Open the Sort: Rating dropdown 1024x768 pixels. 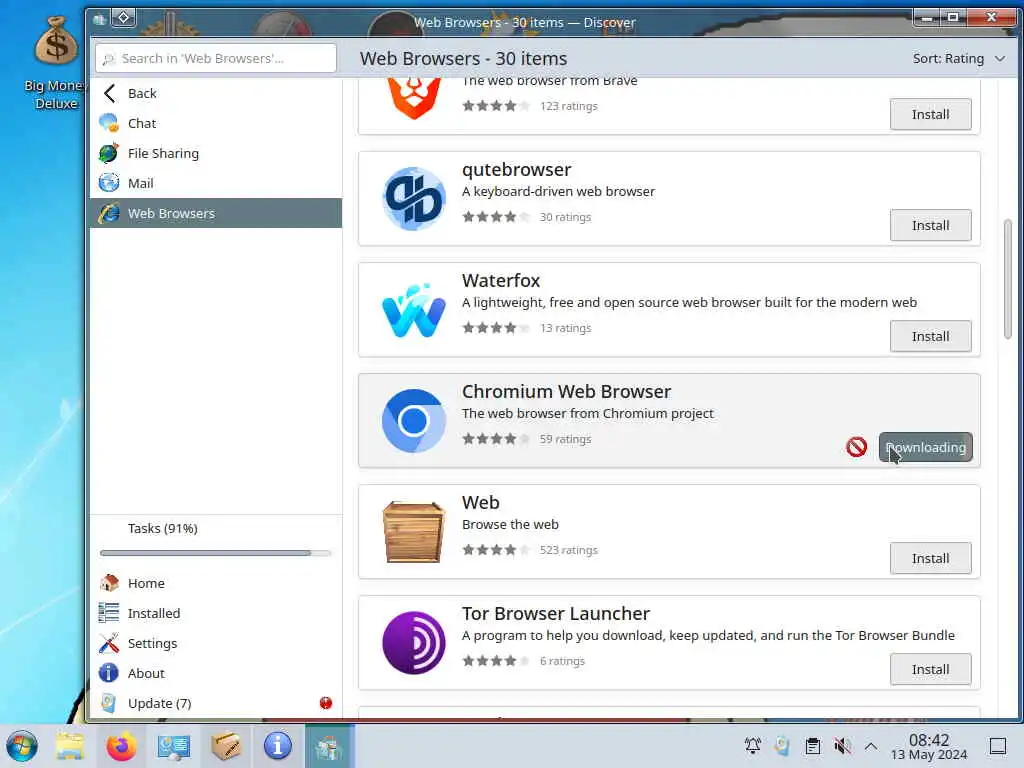(958, 58)
